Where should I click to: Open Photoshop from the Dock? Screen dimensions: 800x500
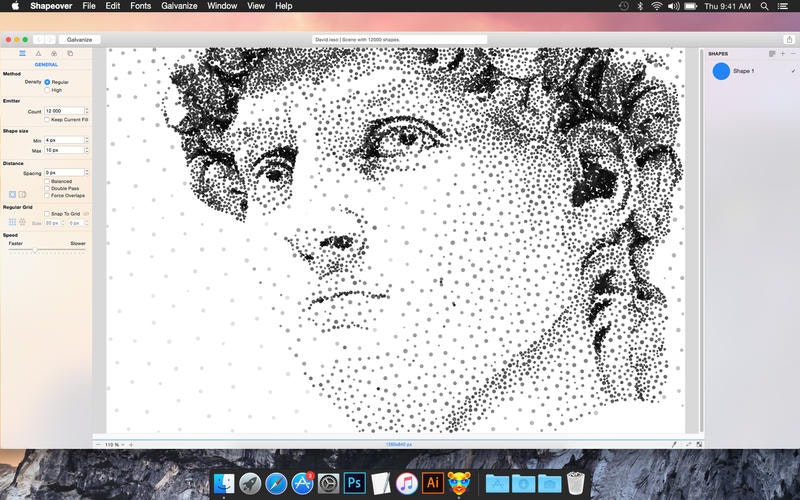[355, 483]
